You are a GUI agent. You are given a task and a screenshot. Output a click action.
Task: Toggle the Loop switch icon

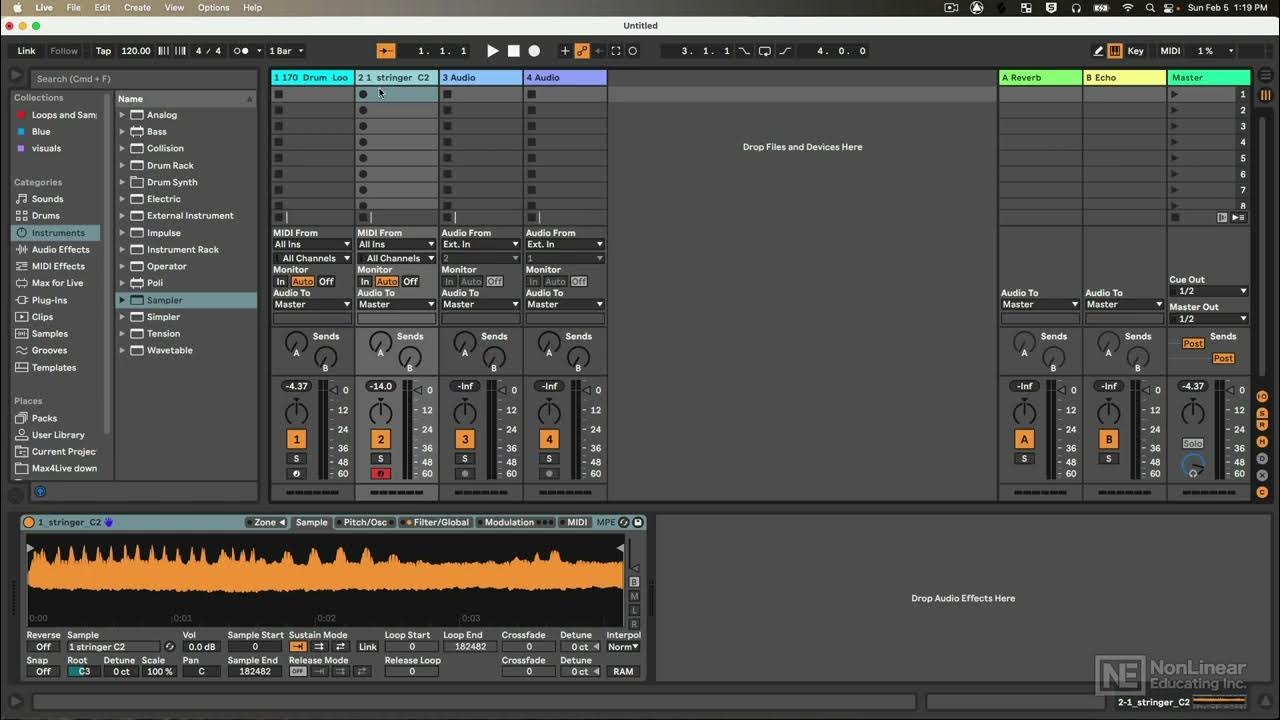(765, 51)
